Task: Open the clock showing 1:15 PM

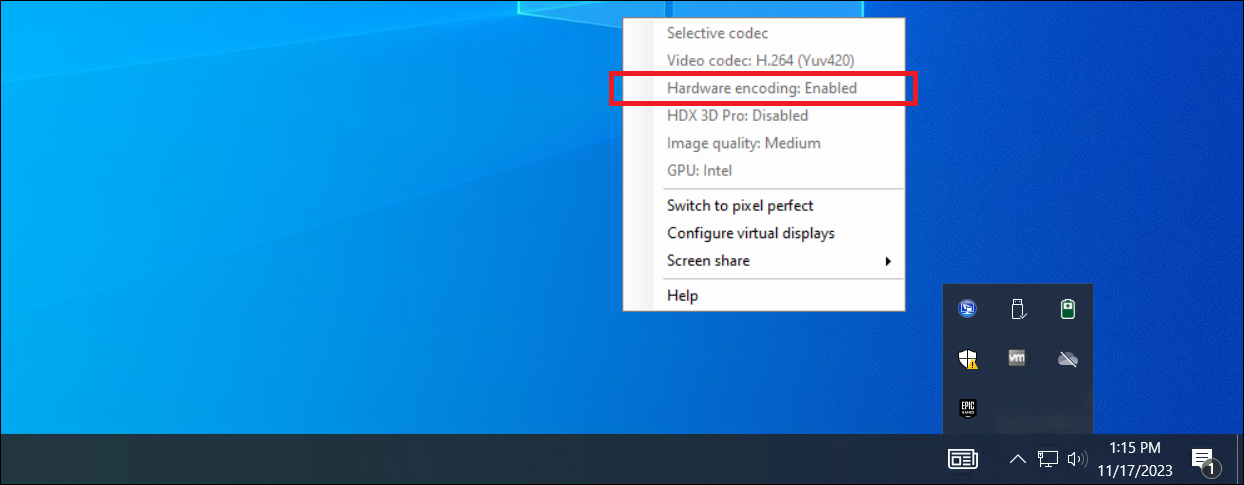Action: [x=1137, y=459]
